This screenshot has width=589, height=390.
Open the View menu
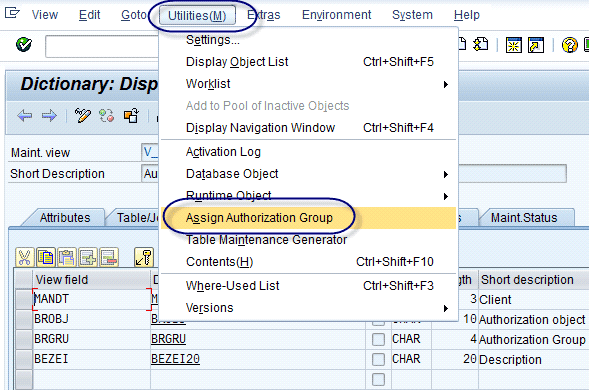(x=45, y=15)
